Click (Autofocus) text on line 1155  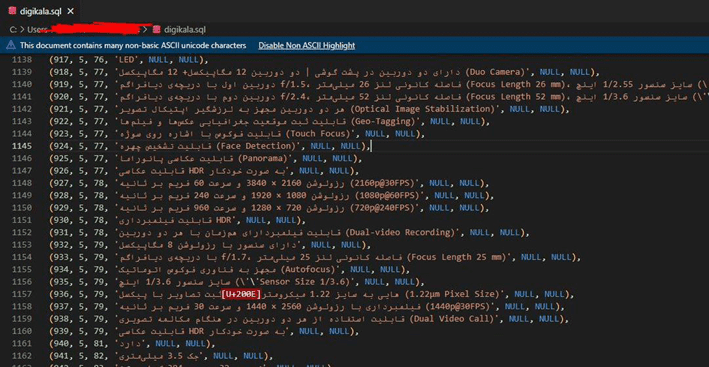313,270
